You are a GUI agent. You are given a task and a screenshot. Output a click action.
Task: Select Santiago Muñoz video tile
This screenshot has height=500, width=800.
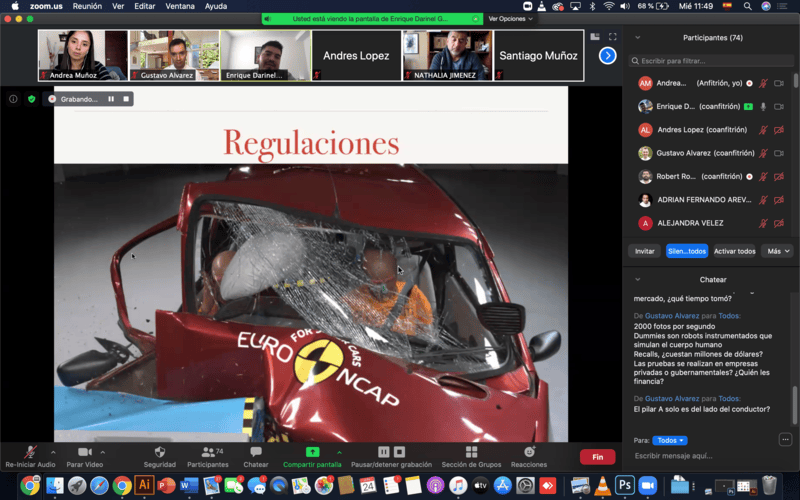[x=539, y=55]
